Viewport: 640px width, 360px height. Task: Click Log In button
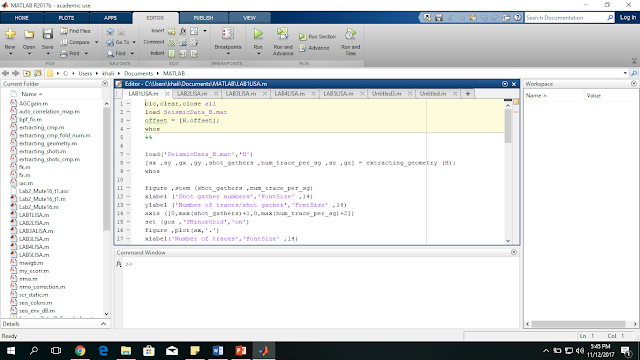pyautogui.click(x=628, y=18)
